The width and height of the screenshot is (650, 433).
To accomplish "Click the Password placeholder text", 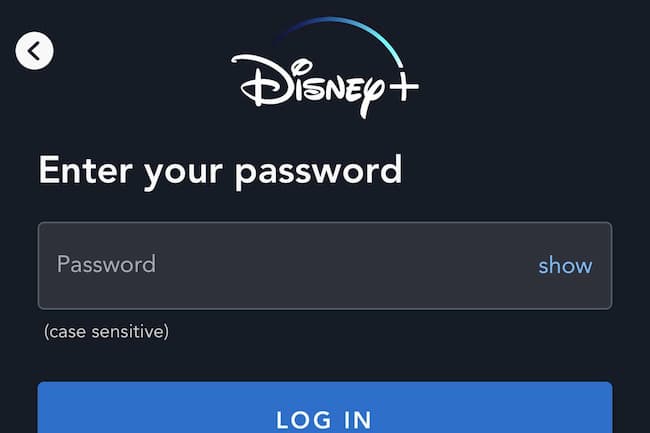I will pos(107,264).
